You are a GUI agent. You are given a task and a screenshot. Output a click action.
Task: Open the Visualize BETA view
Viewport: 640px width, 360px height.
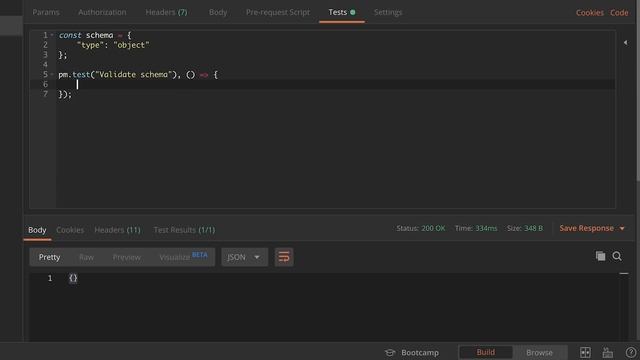[x=183, y=257]
